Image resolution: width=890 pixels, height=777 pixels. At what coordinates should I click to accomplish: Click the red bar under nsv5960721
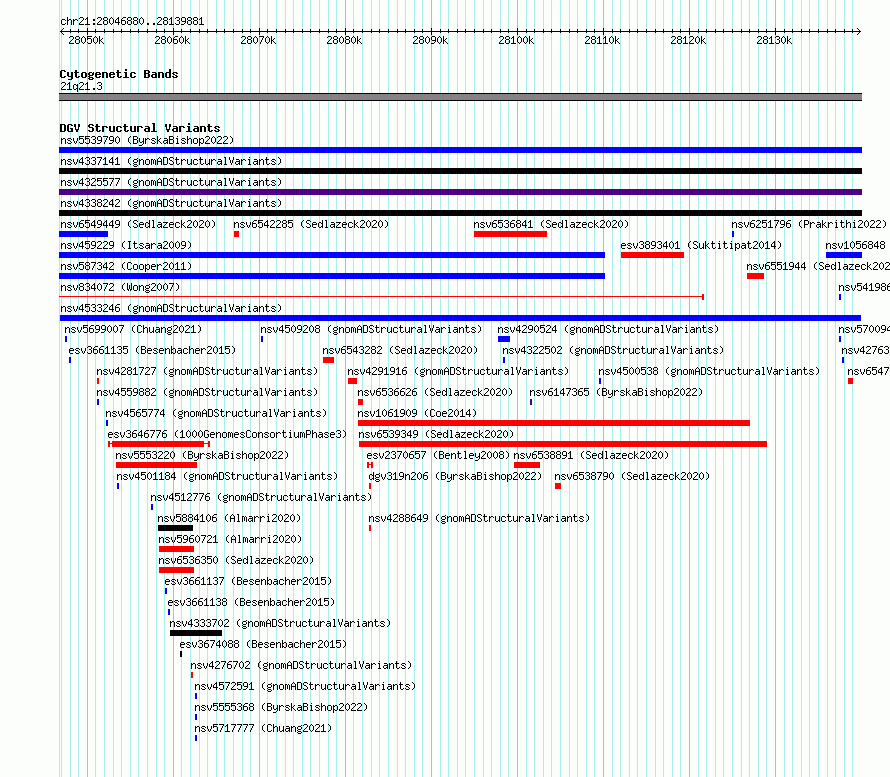(x=177, y=549)
